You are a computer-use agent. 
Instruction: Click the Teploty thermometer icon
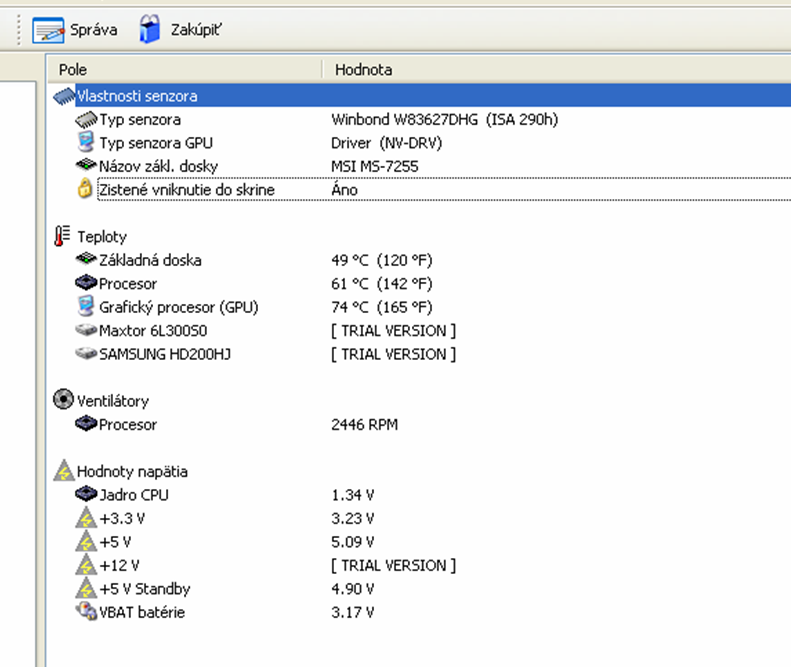click(x=63, y=236)
